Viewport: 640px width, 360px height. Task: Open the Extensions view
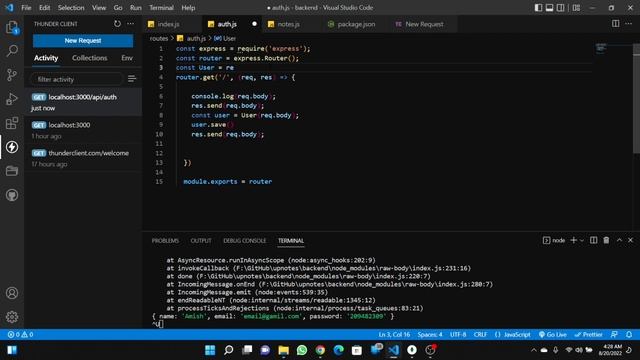coord(12,123)
